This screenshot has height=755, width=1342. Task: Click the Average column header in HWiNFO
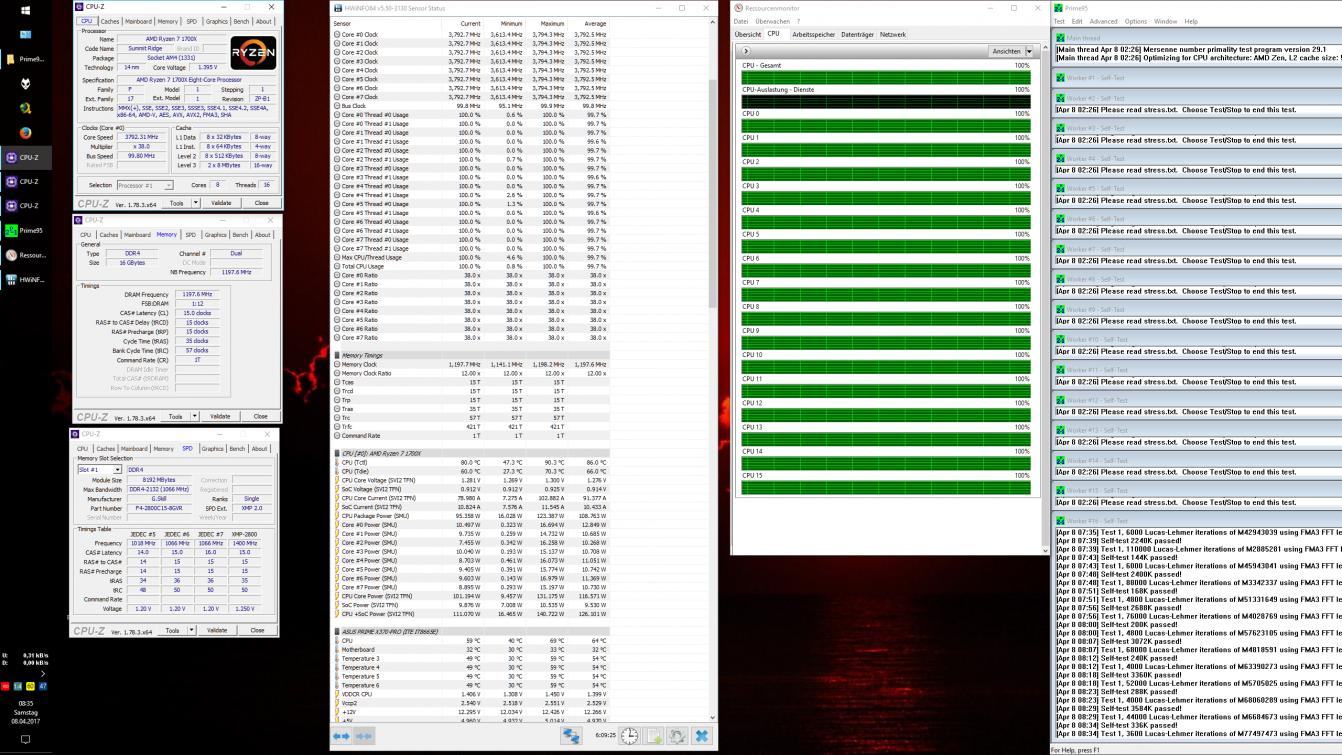pyautogui.click(x=595, y=23)
